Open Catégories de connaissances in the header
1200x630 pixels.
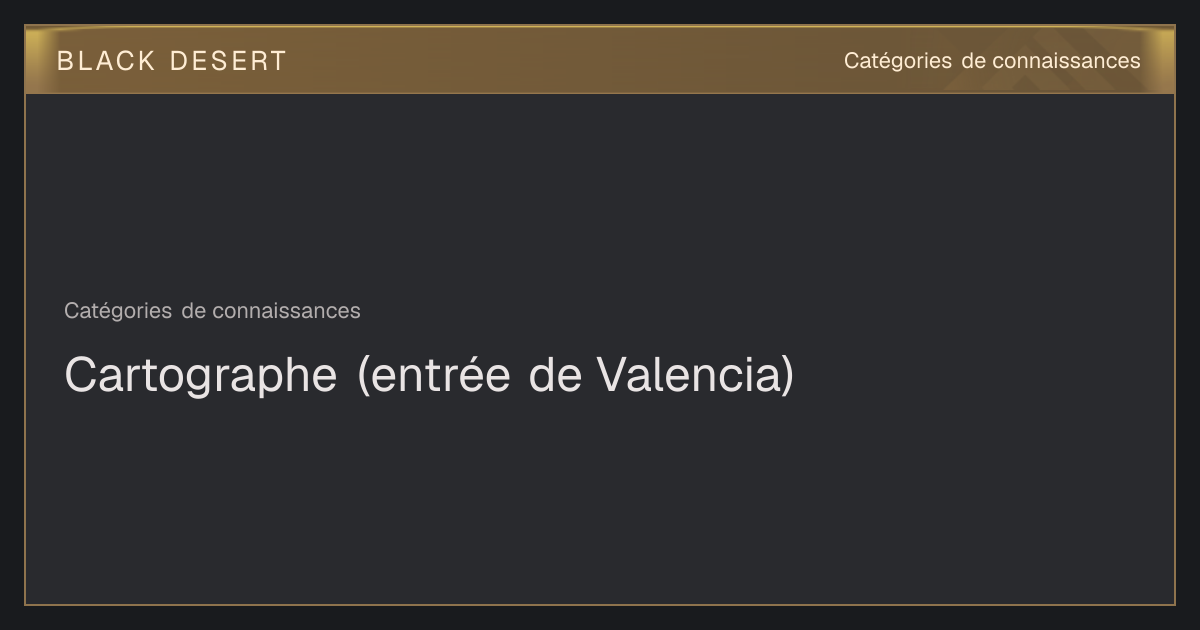(992, 61)
